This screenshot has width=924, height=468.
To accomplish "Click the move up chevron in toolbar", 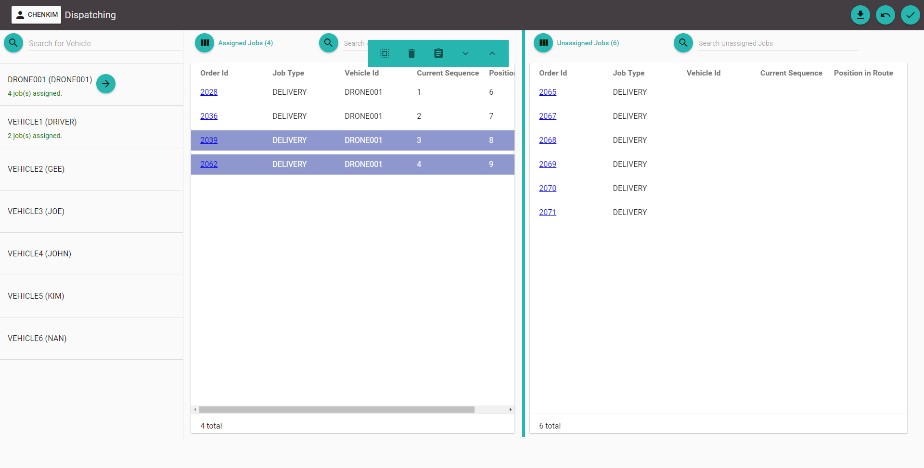I will (x=492, y=54).
